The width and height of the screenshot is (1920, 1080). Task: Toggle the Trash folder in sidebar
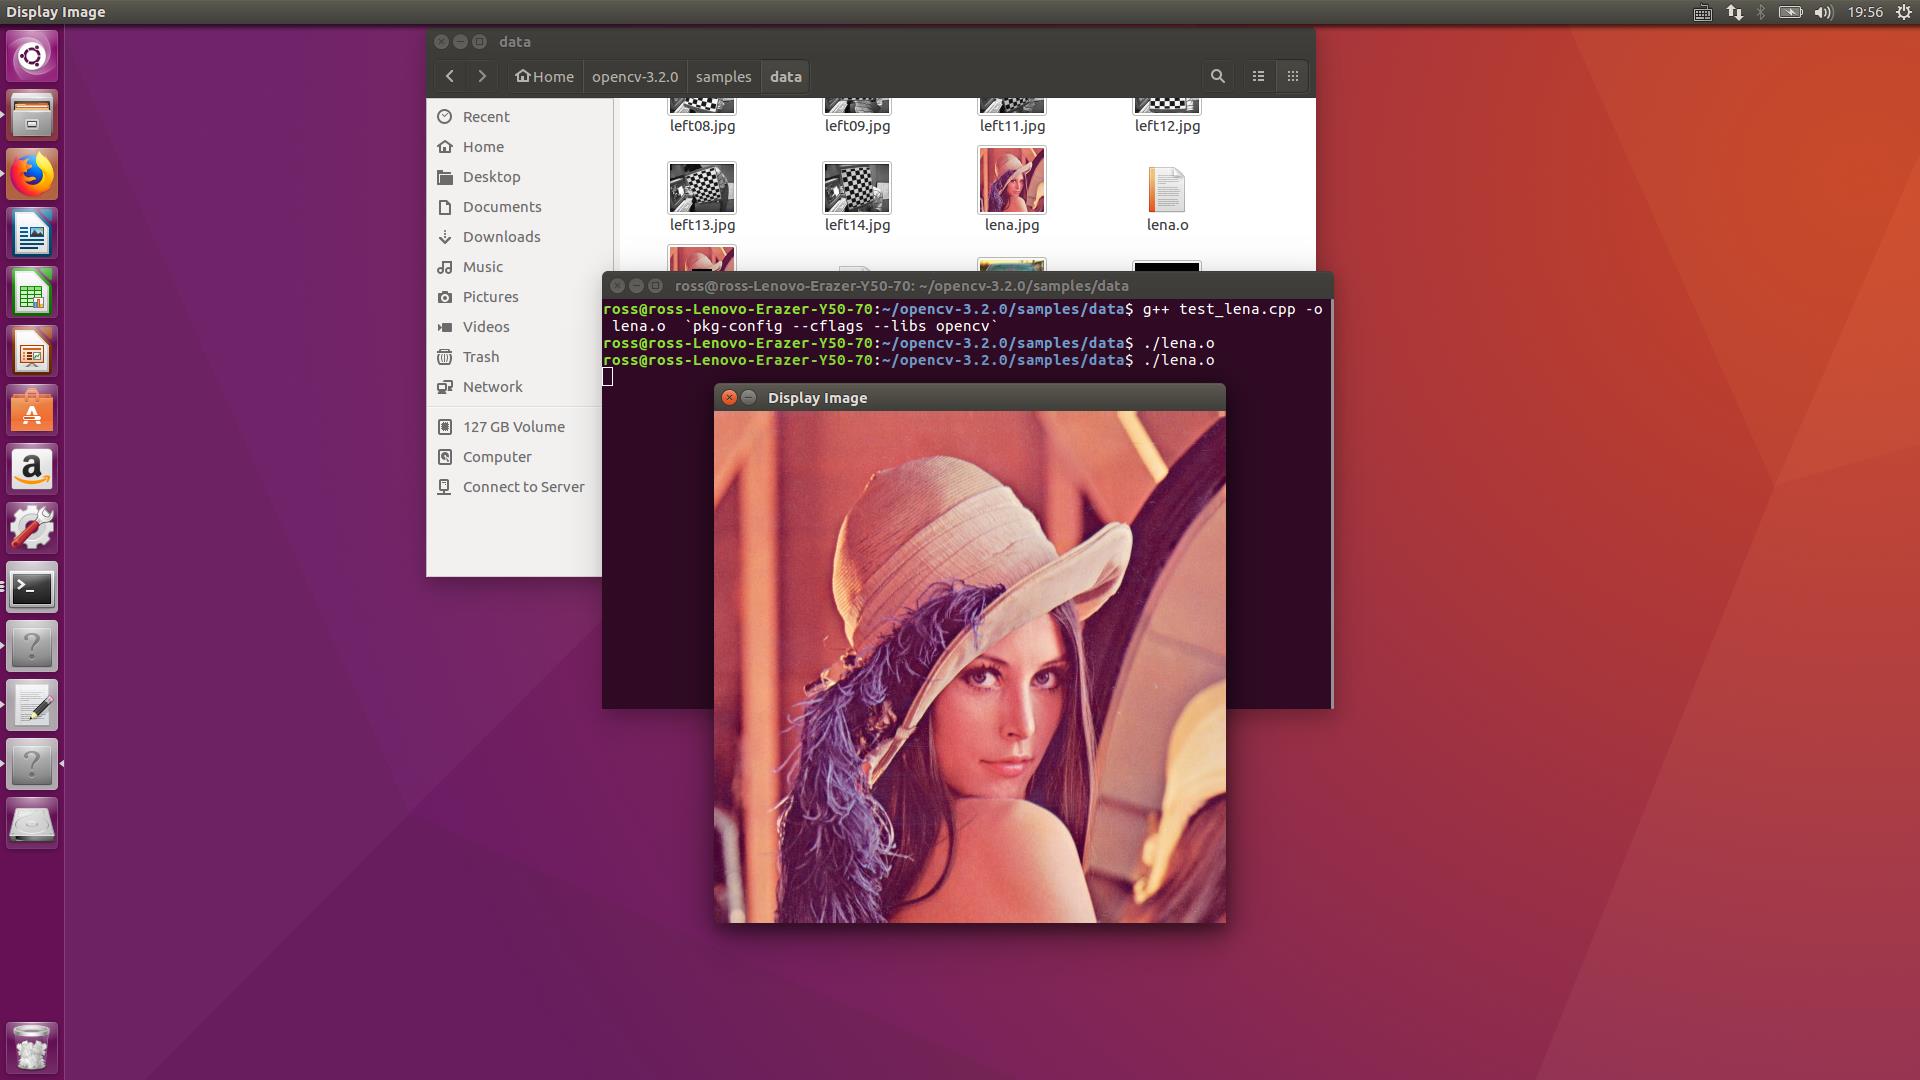pos(479,356)
